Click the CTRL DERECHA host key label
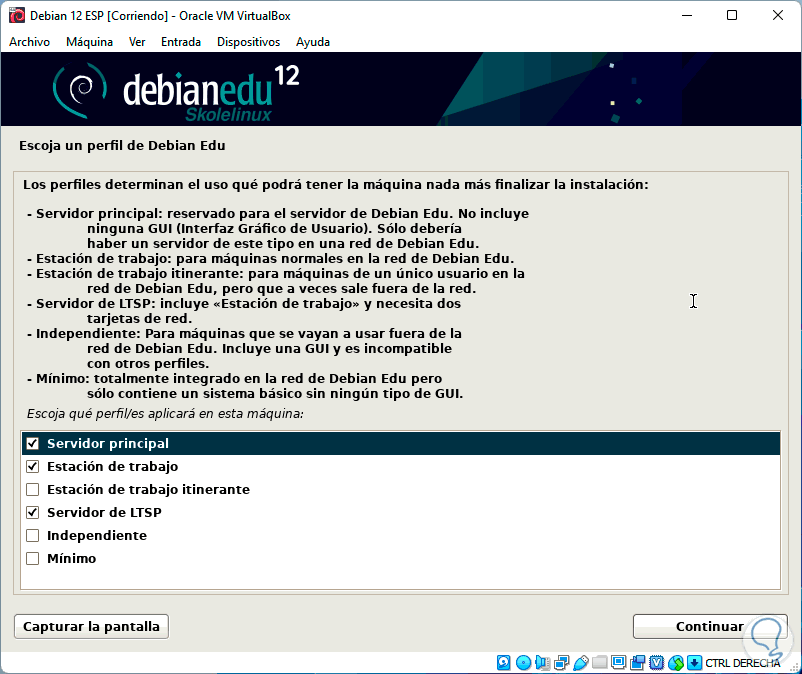This screenshot has width=802, height=674. (743, 663)
